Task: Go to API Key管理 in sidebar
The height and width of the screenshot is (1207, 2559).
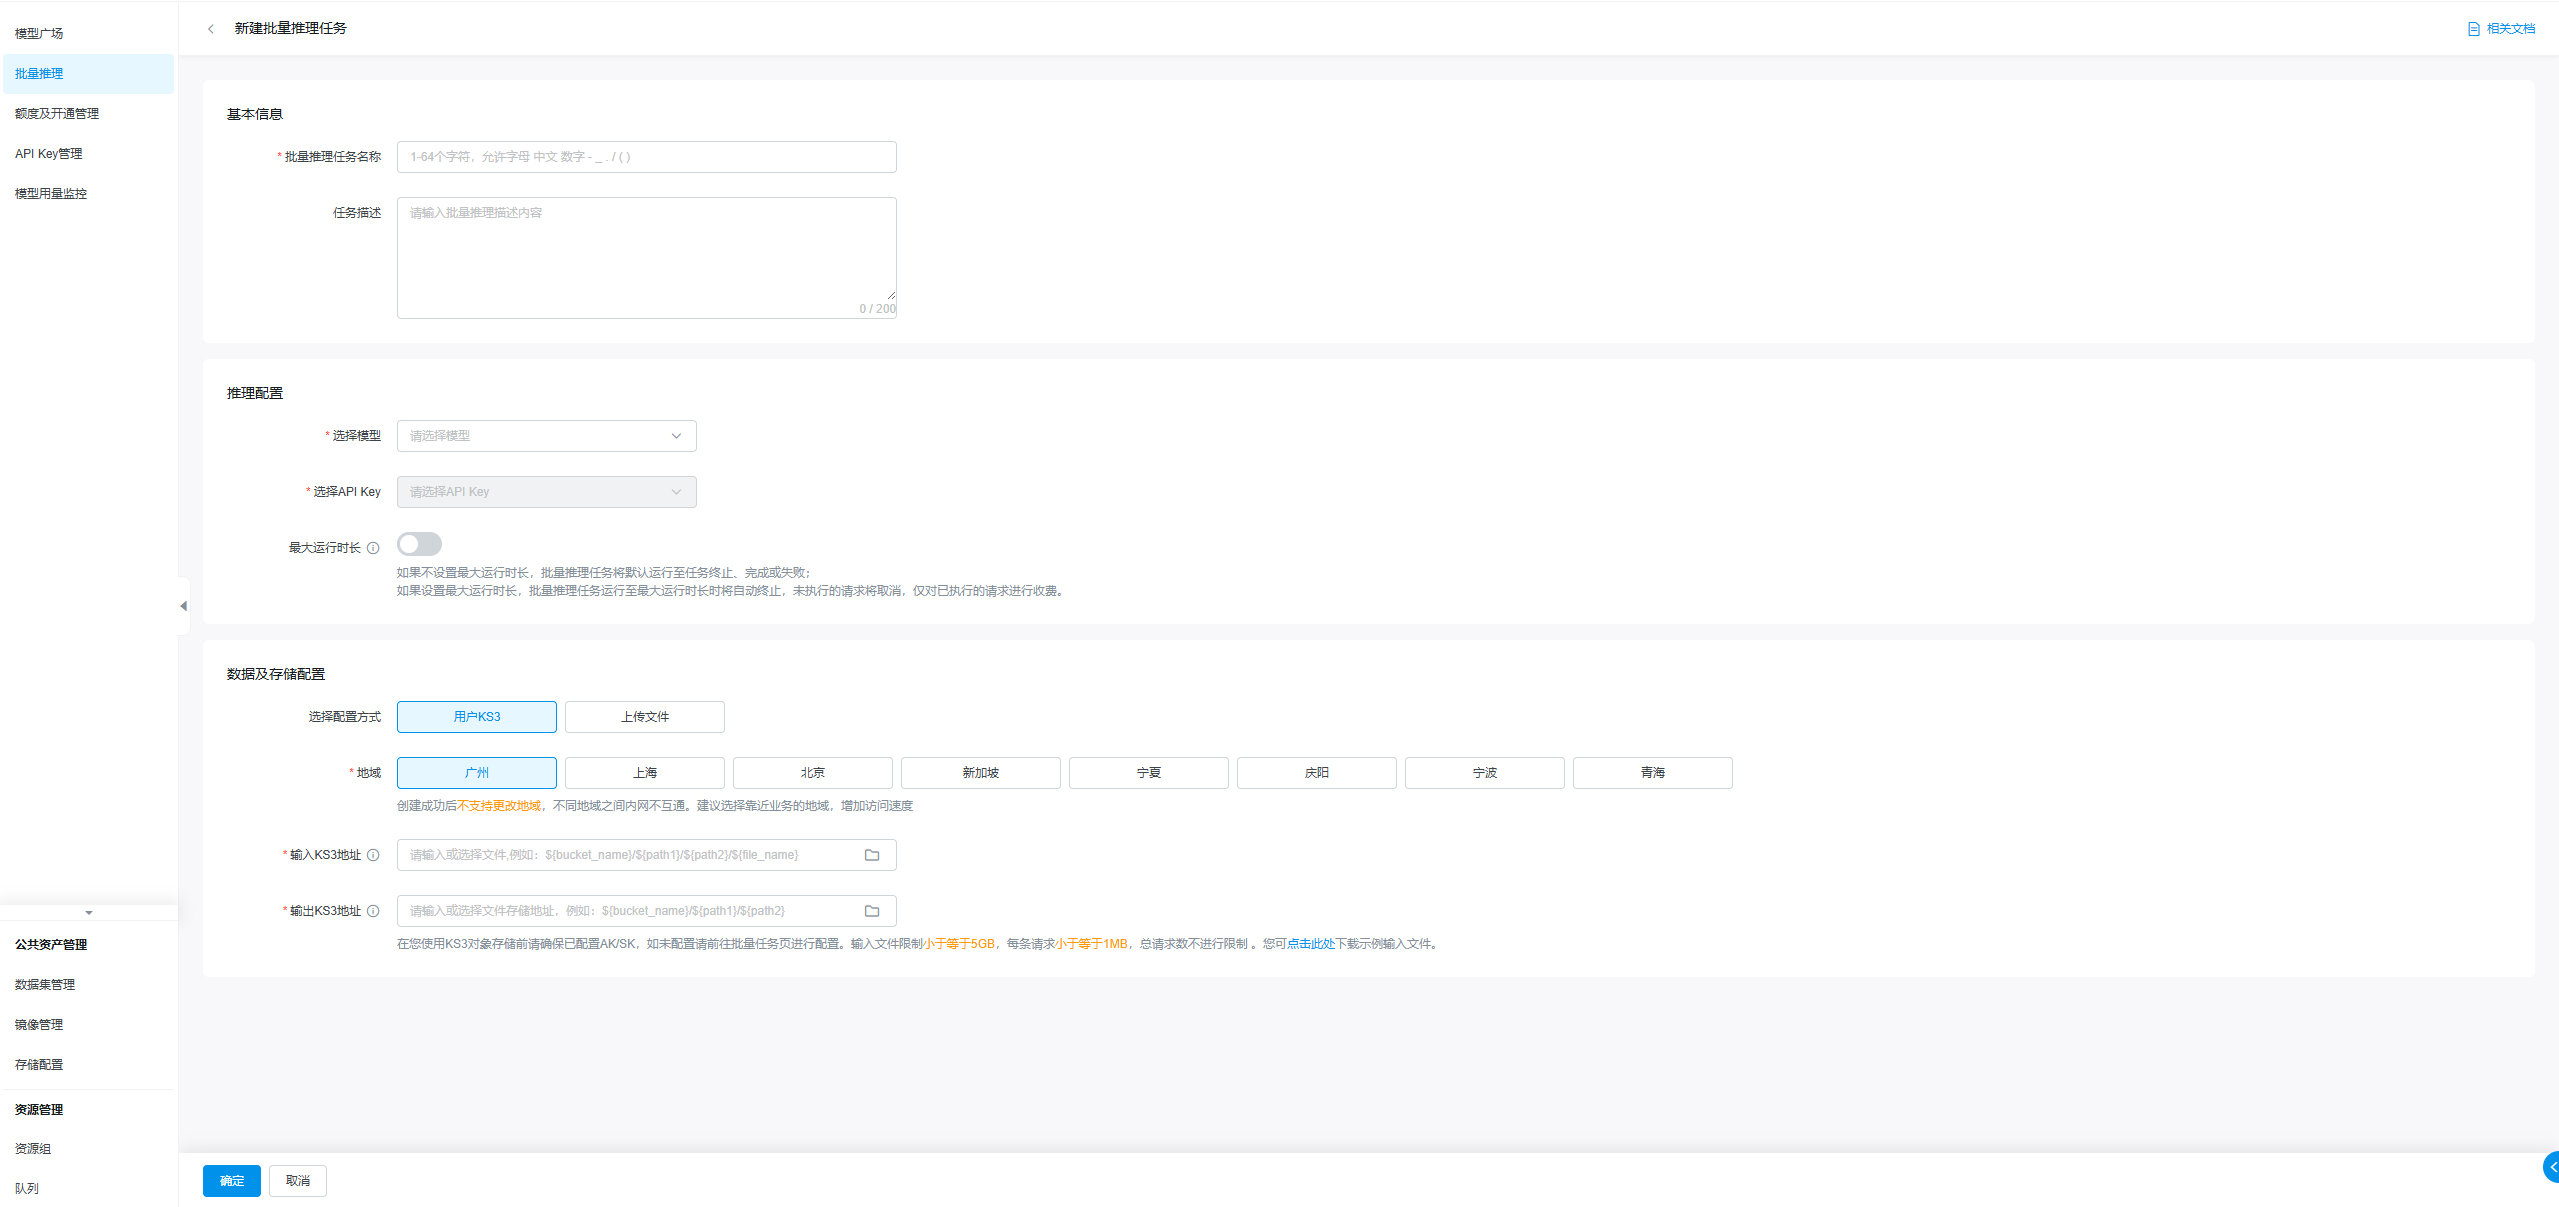Action: 49,154
